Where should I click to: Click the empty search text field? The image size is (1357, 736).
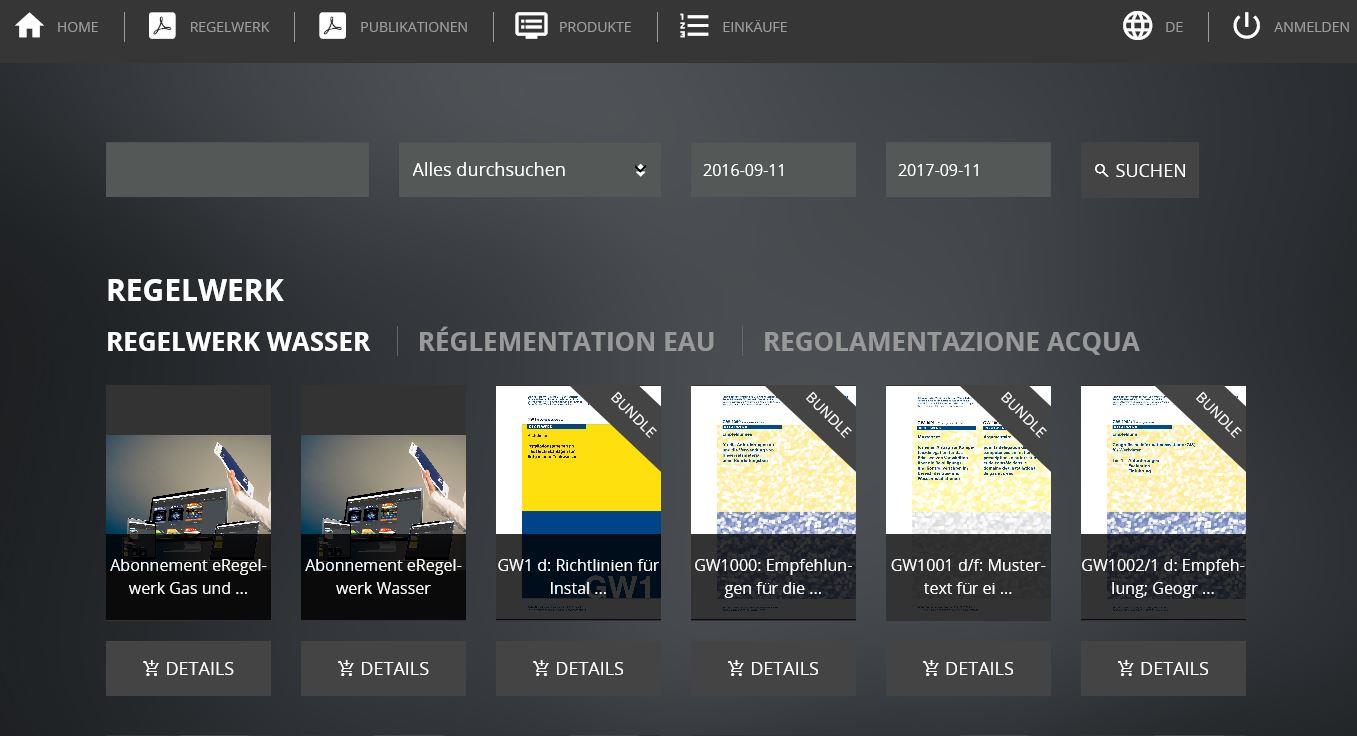point(237,170)
